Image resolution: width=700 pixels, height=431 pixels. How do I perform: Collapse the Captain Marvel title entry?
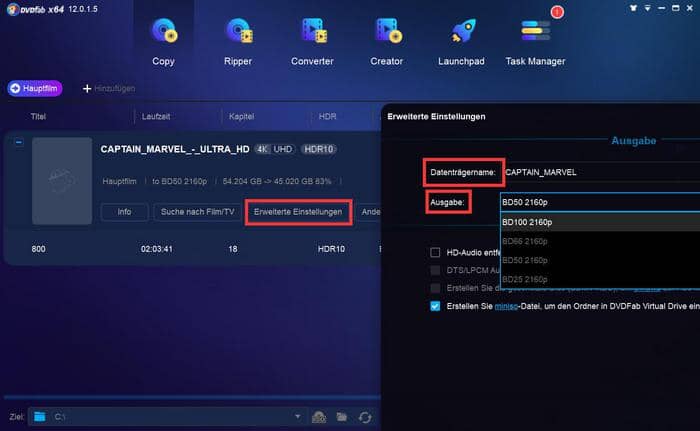point(19,142)
